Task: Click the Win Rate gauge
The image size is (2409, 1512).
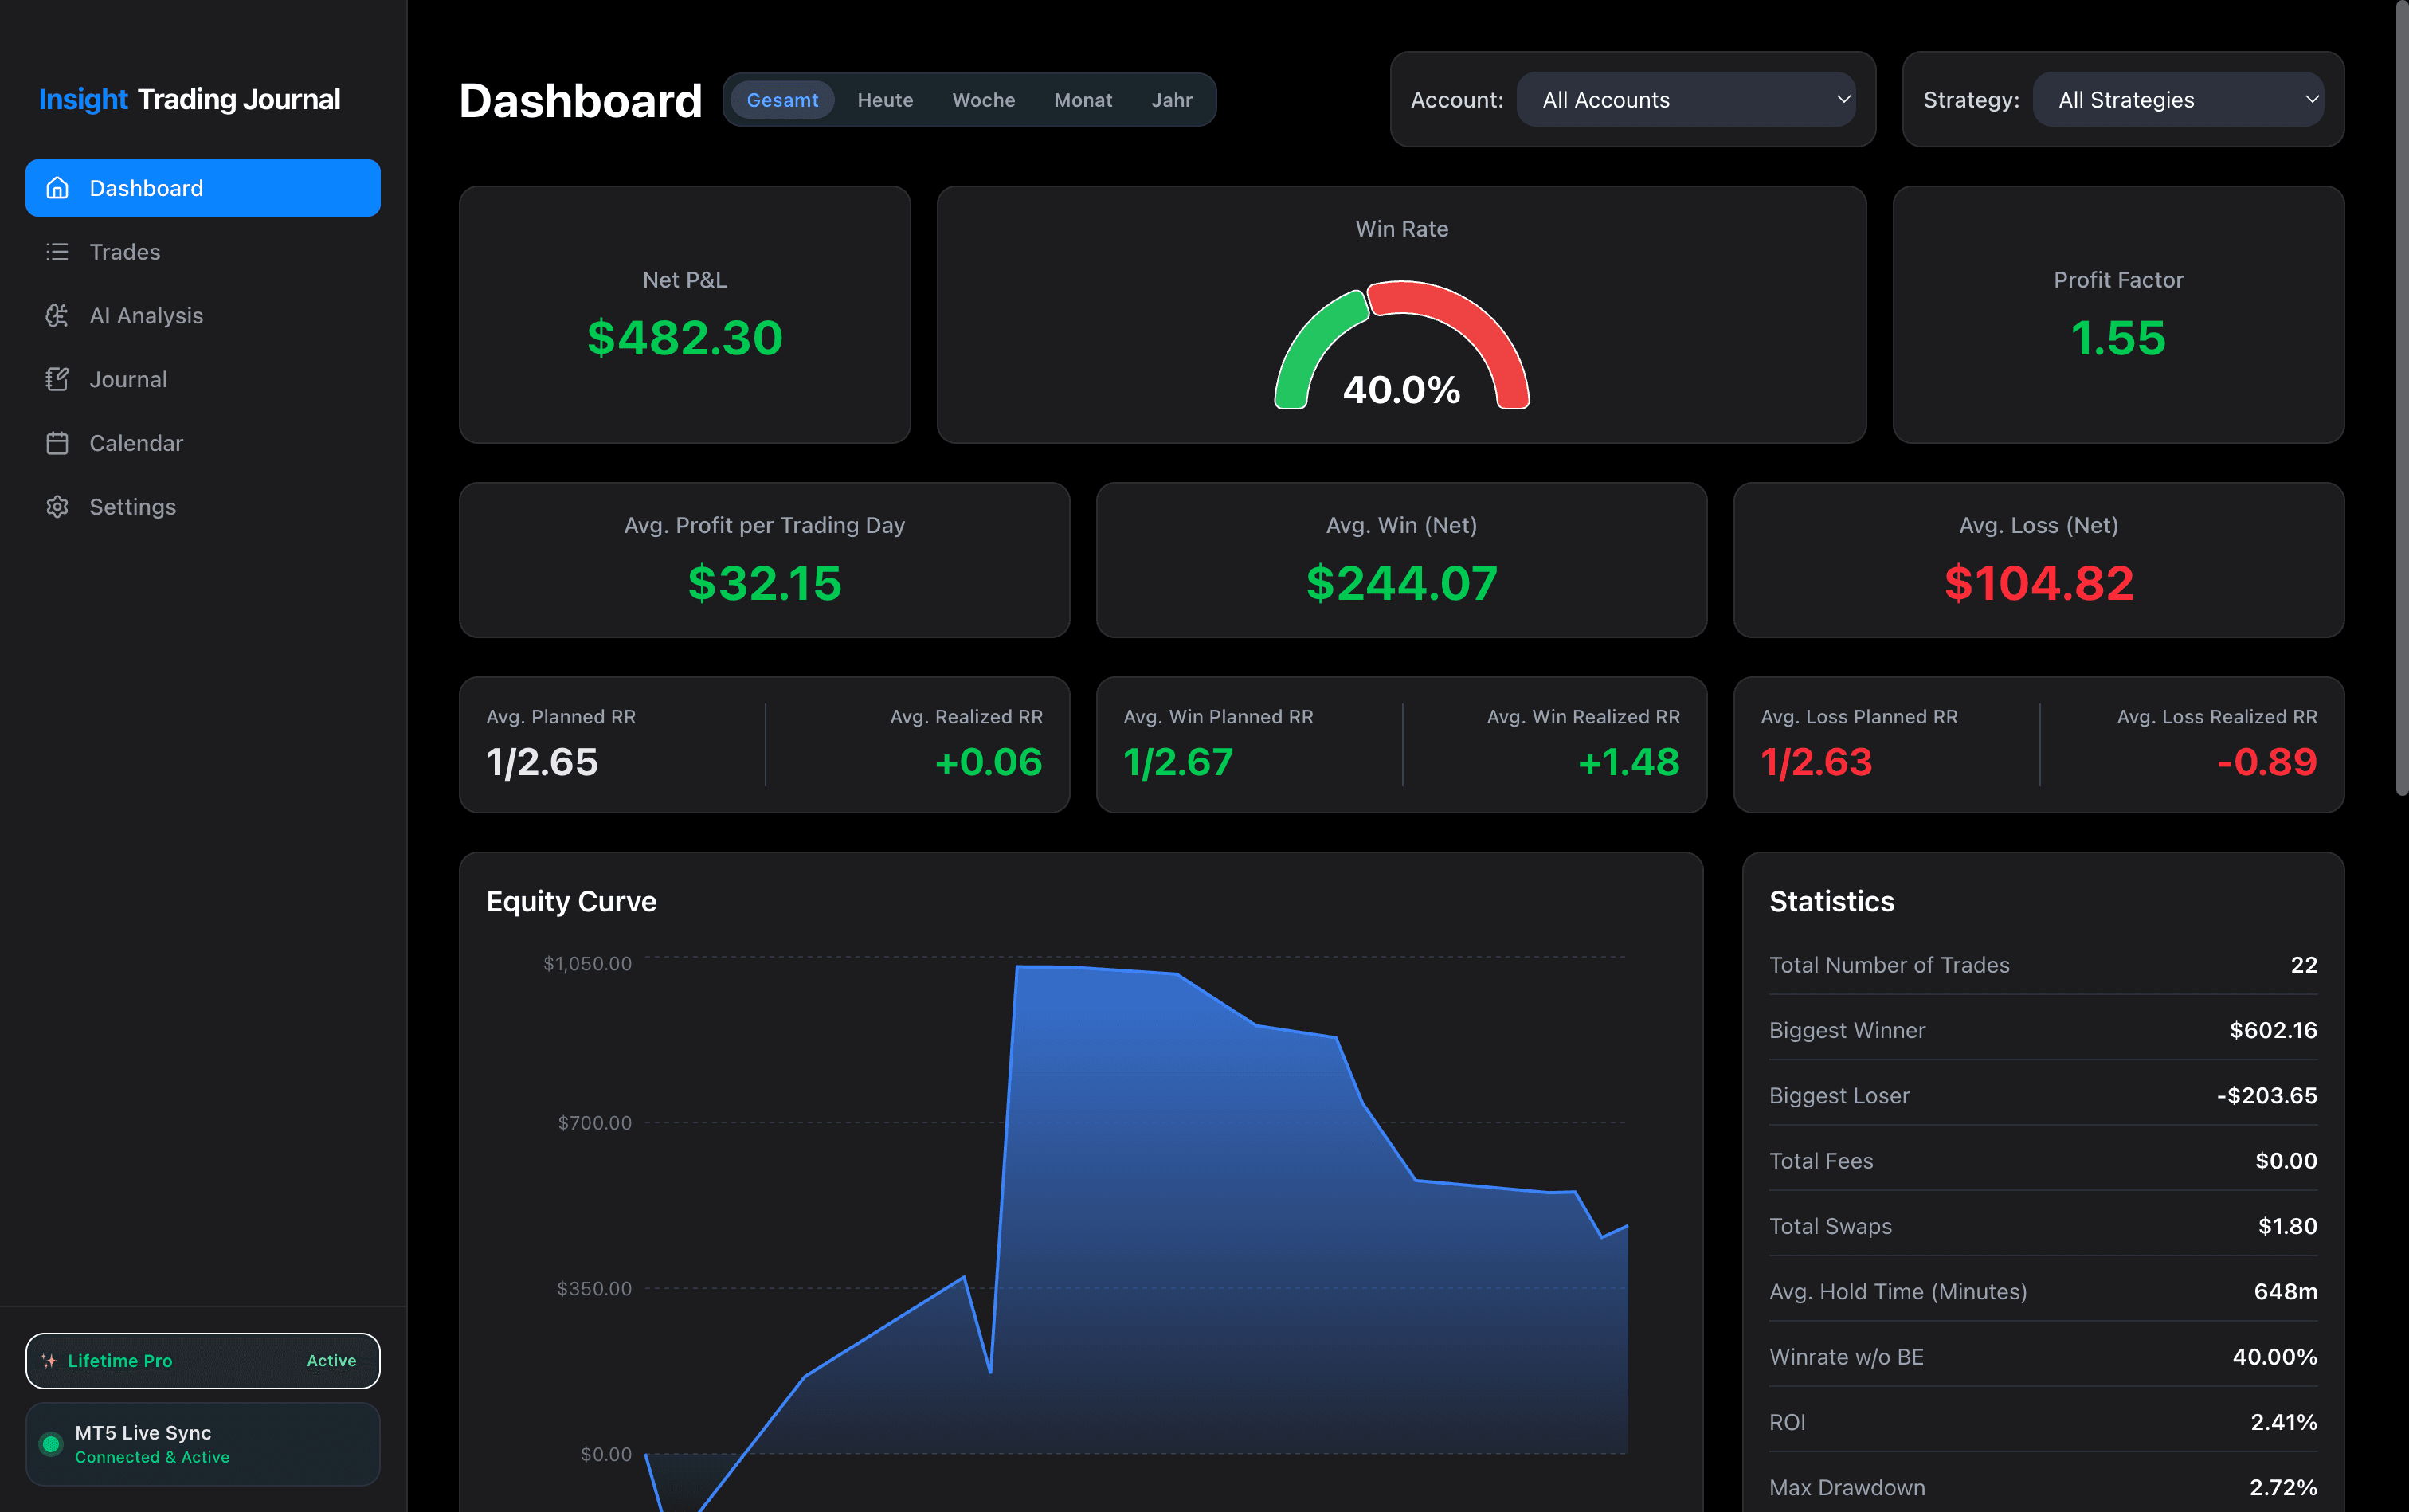Action: 1402,346
